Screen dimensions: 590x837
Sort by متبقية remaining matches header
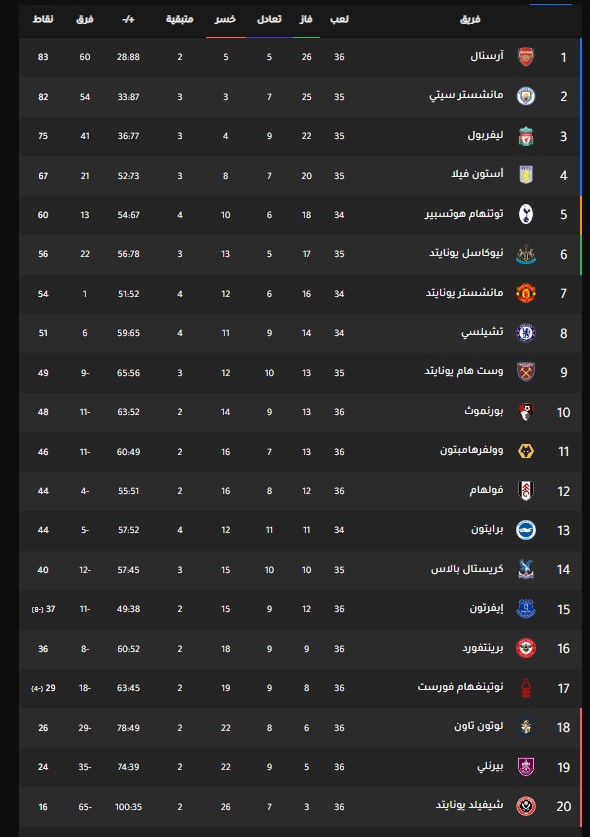pos(179,19)
